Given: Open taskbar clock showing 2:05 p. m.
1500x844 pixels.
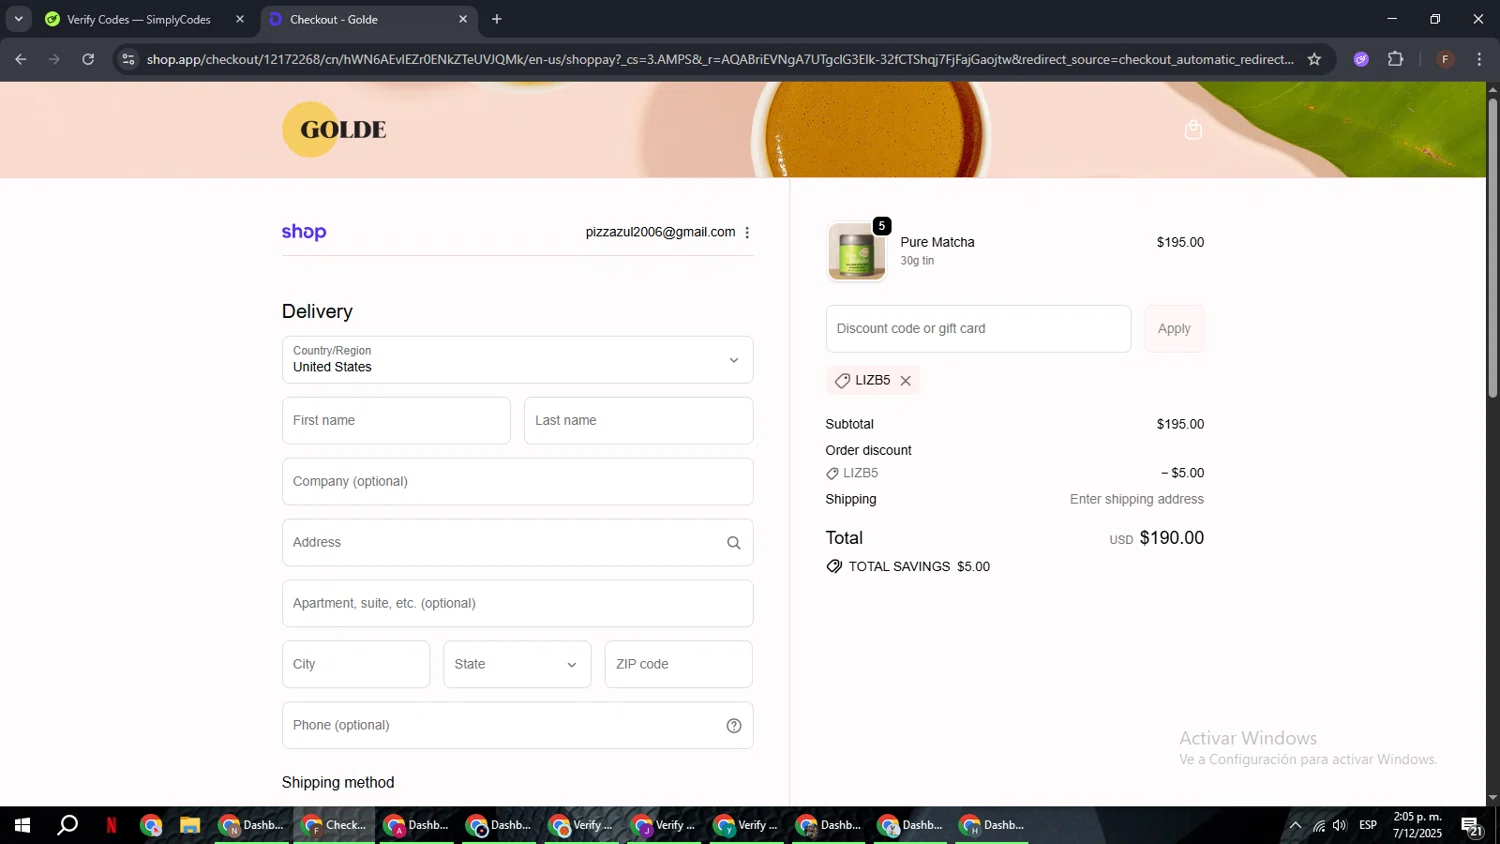Looking at the screenshot, I should 1417,826.
